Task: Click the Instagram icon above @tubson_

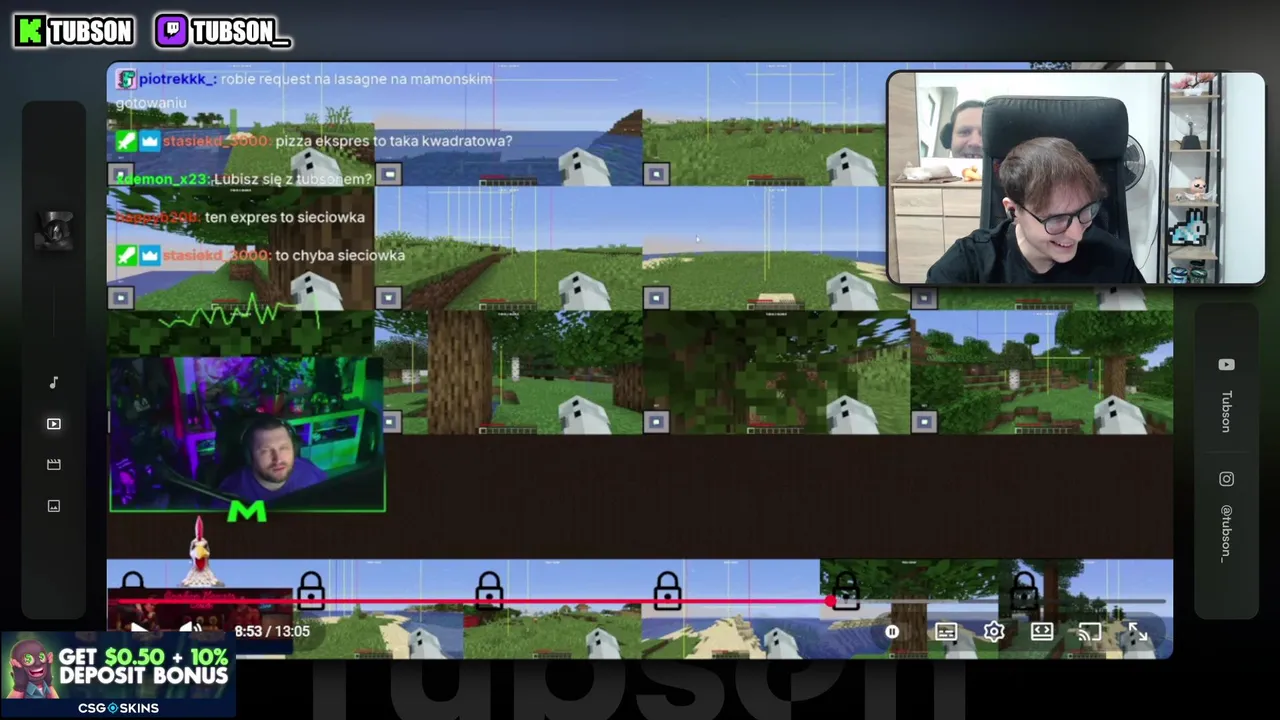Action: point(1226,479)
